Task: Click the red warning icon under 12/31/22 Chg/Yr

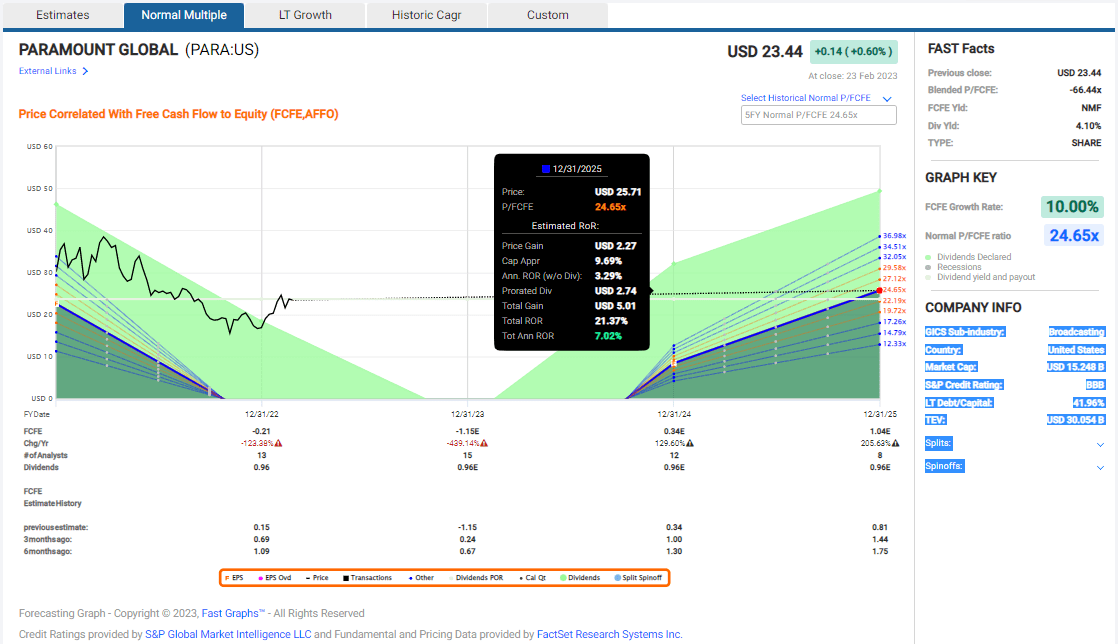Action: tap(279, 444)
